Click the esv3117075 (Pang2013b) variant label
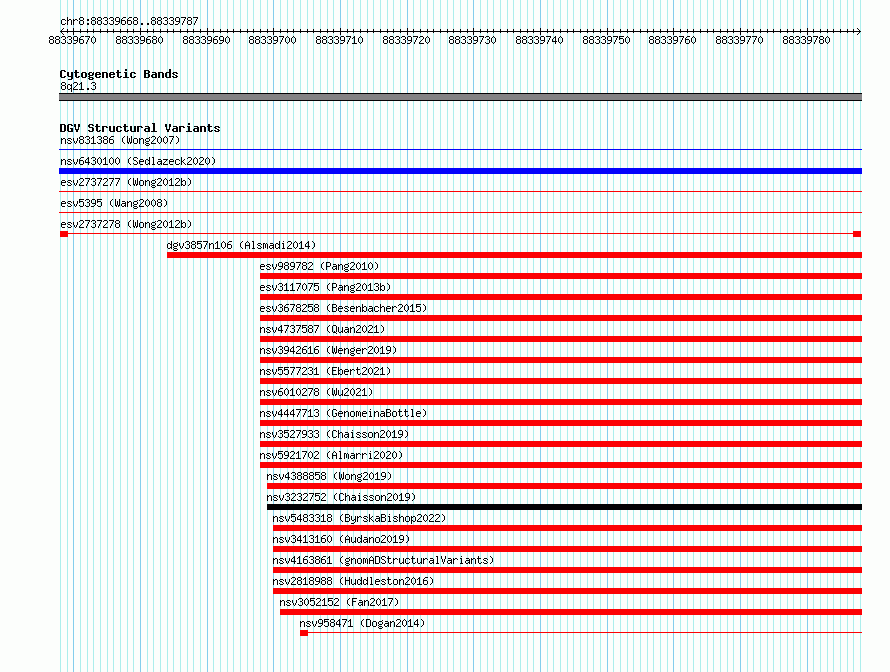The height and width of the screenshot is (672, 890). [x=325, y=287]
